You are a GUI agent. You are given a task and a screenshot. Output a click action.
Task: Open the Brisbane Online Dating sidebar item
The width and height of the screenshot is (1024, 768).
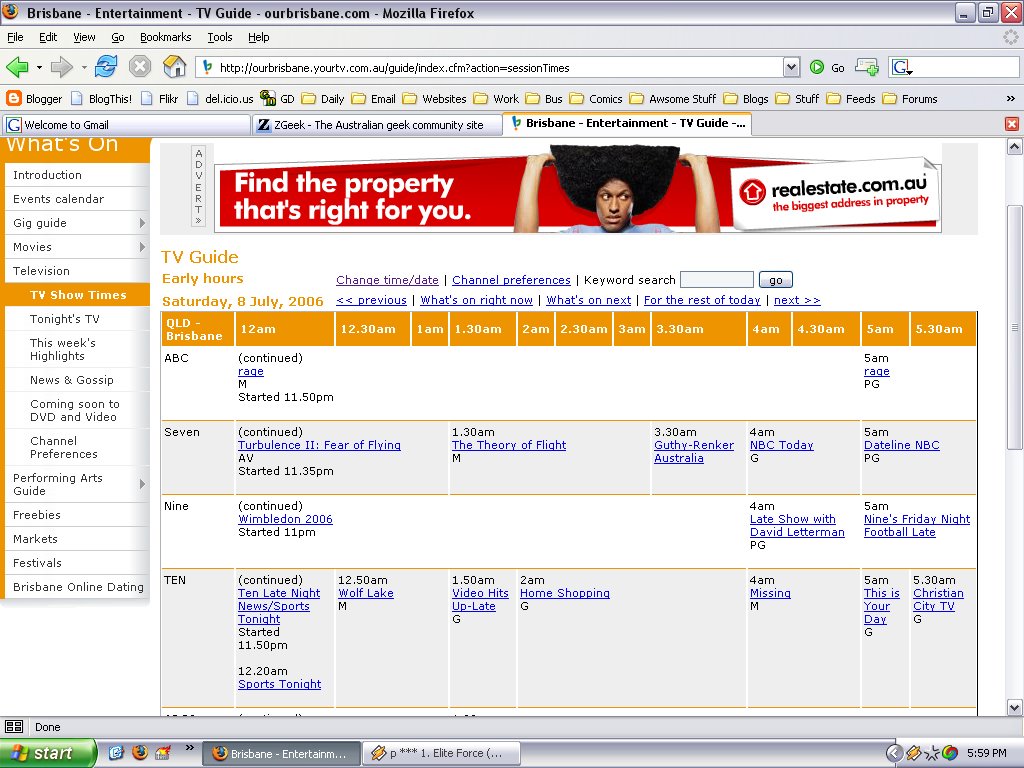click(x=77, y=587)
